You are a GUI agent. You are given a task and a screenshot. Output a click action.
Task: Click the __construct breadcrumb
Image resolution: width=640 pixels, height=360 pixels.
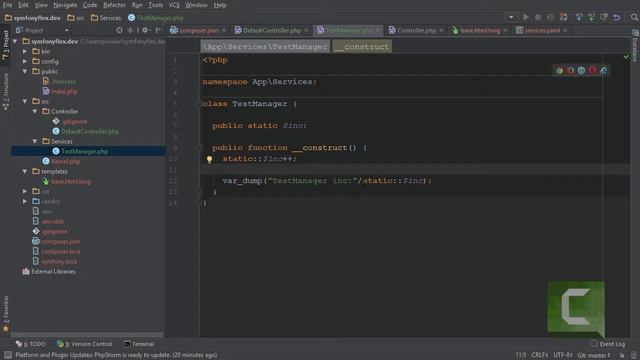(362, 47)
